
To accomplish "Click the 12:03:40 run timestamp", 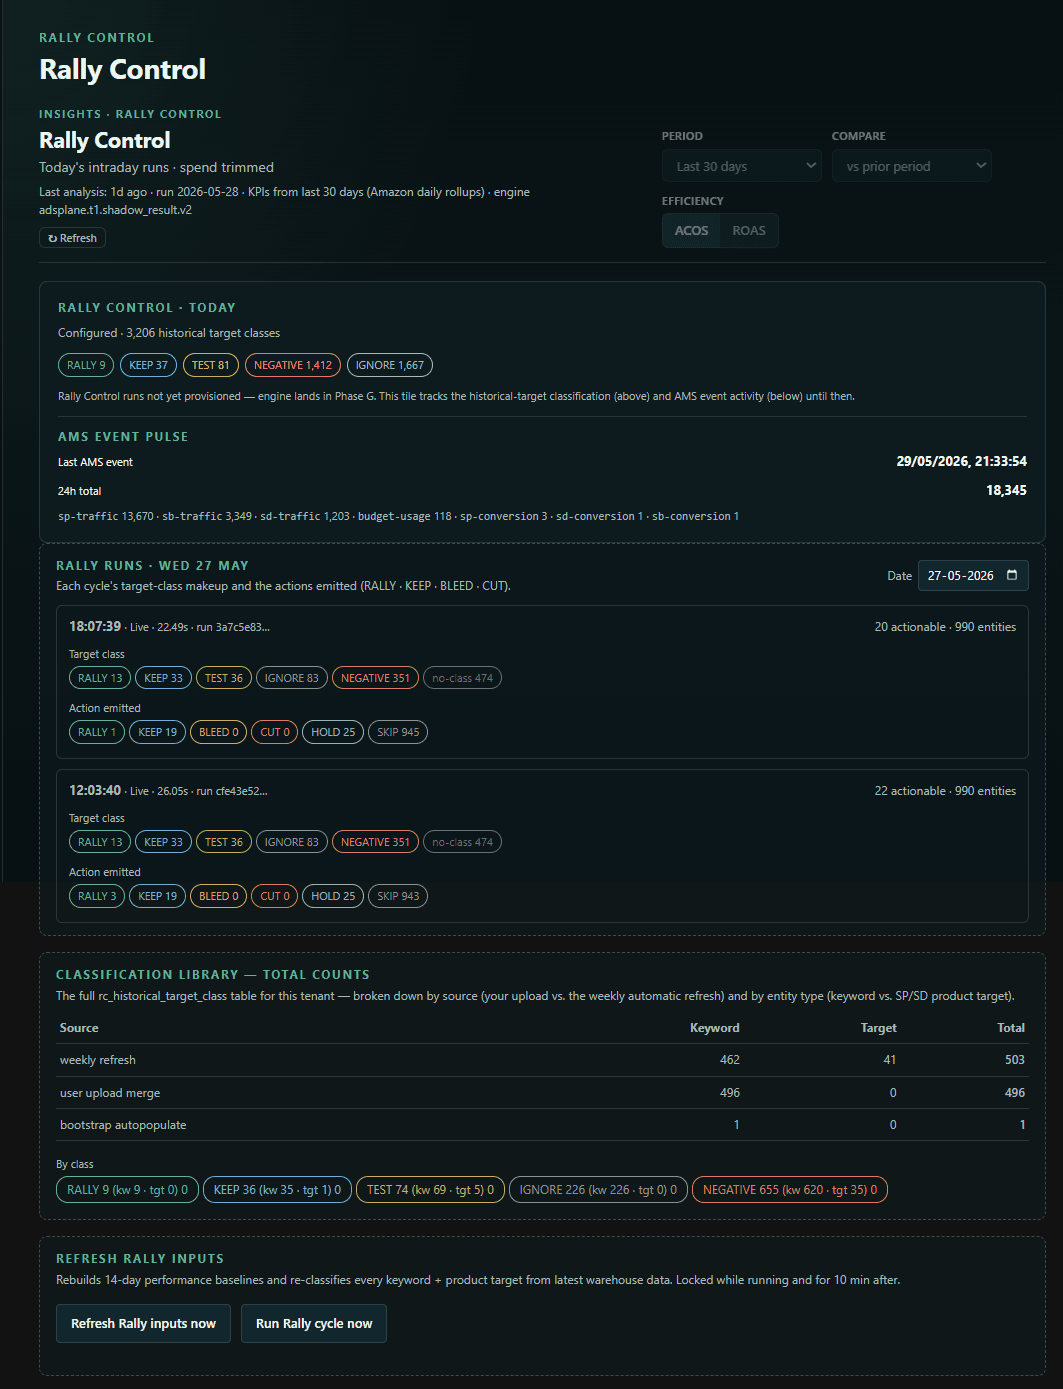I will point(95,790).
